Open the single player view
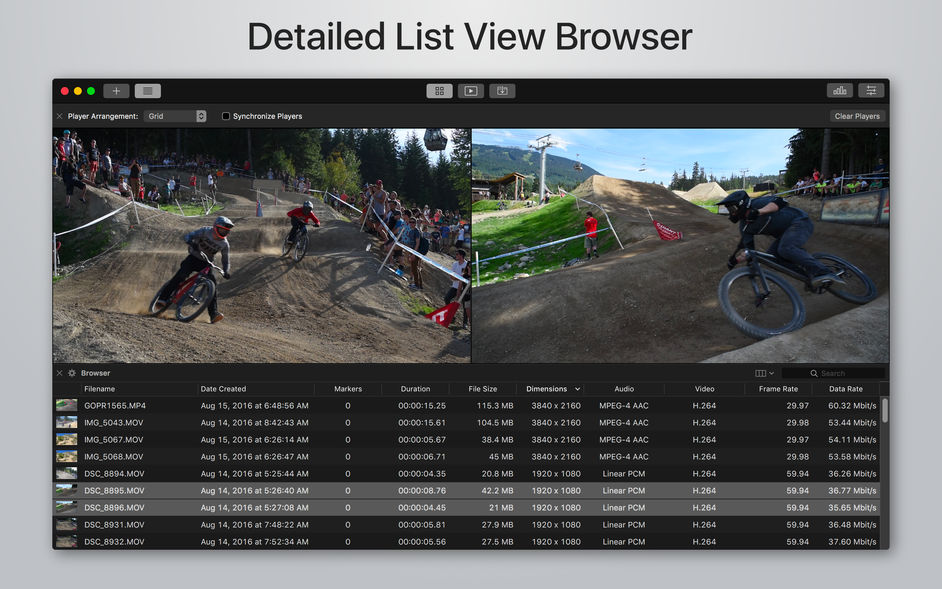The width and height of the screenshot is (942, 589). click(470, 90)
